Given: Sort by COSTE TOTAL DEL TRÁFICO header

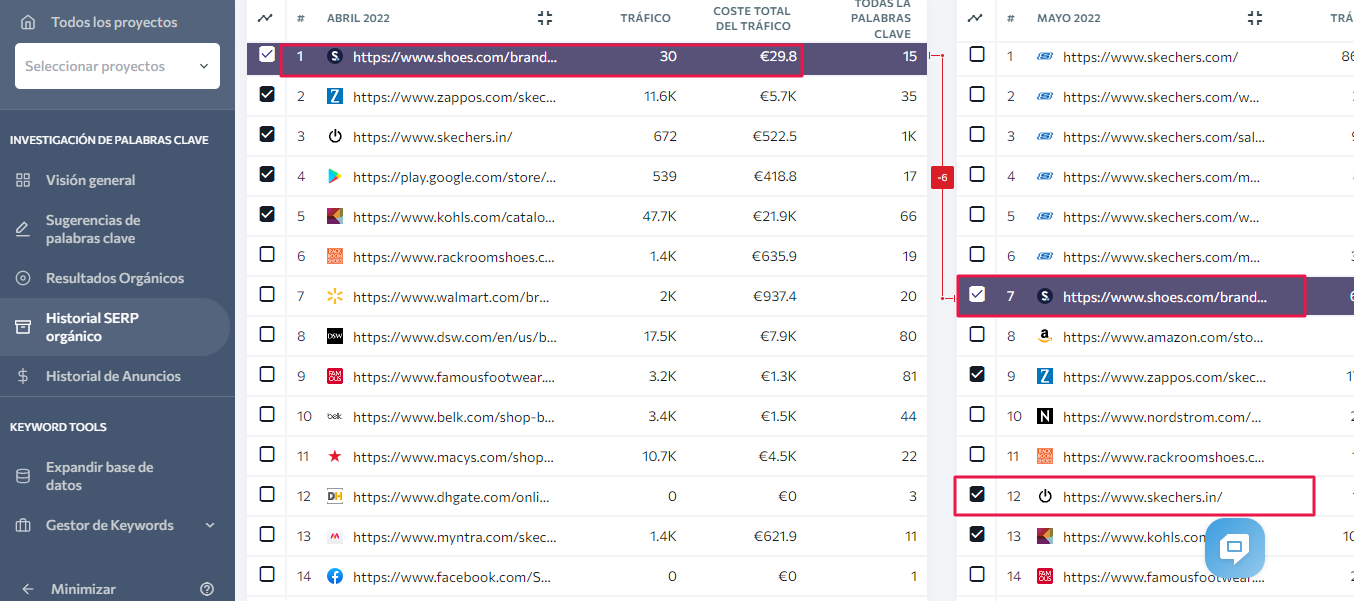Looking at the screenshot, I should 752,18.
